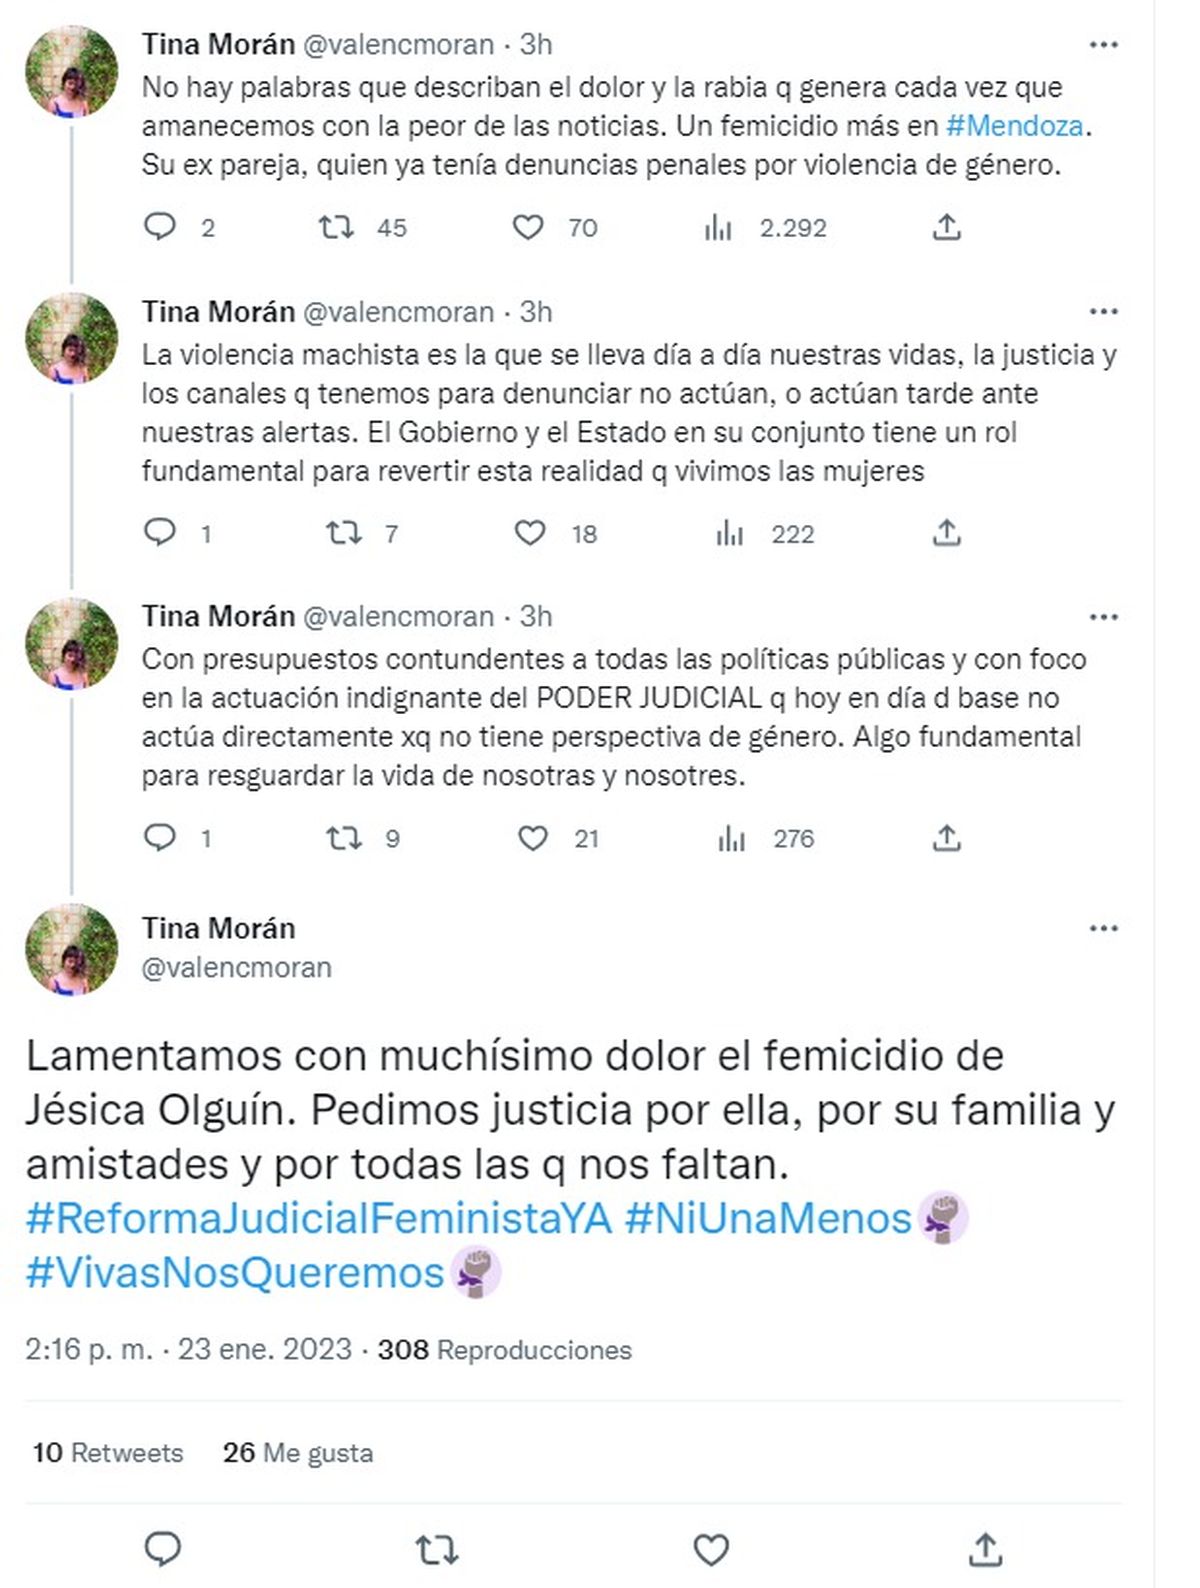Open Tina Morán's profile picture on main tweet
The image size is (1200, 1588).
[71, 948]
